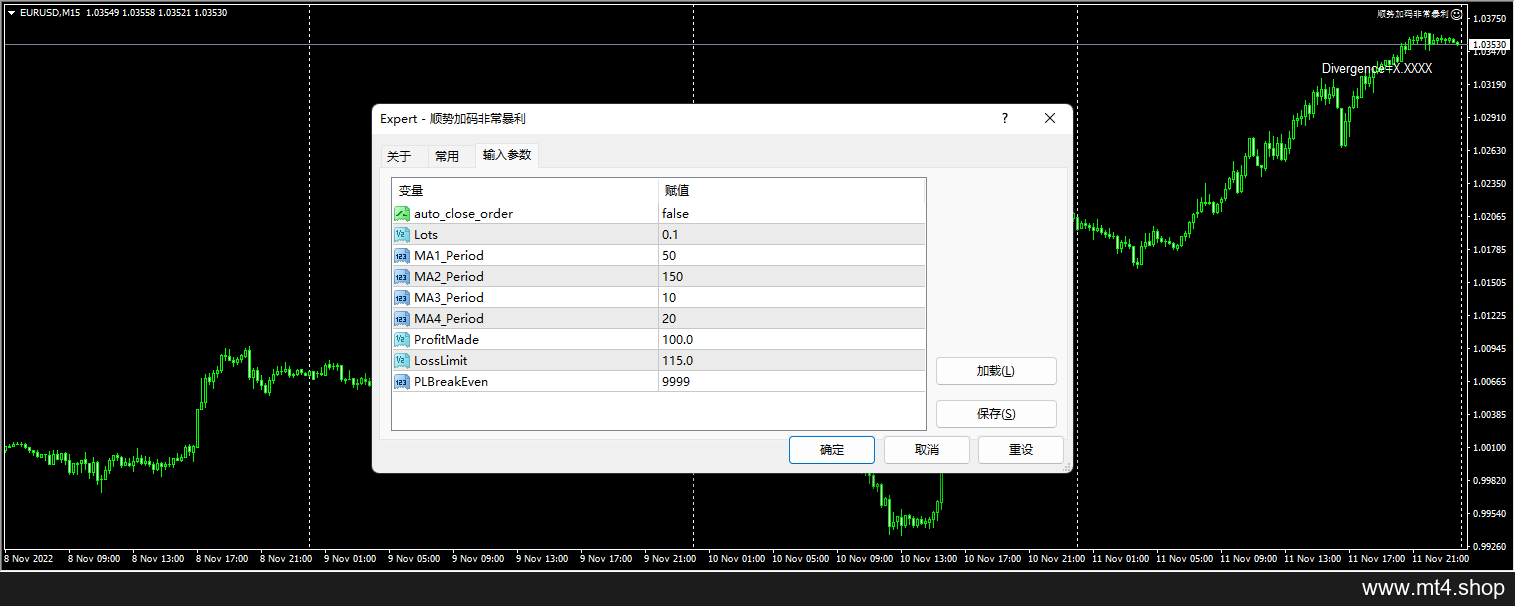Image resolution: width=1515 pixels, height=606 pixels.
Task: Click the PLBreakEven integer type icon
Action: (x=401, y=381)
